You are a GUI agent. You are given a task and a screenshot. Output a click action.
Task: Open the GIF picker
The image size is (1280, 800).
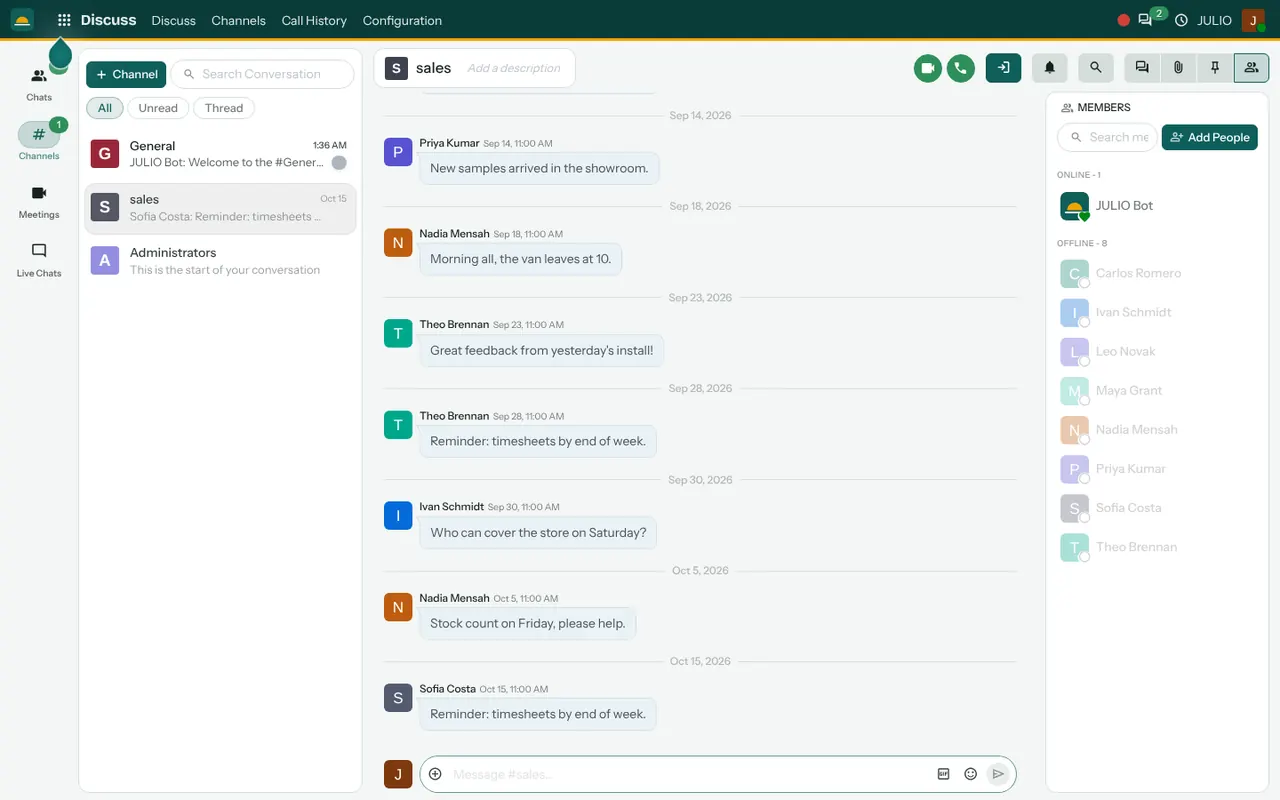tap(943, 774)
